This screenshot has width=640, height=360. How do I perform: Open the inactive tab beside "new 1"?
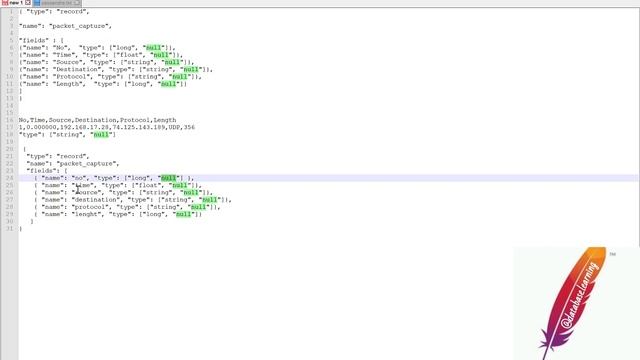tap(57, 3)
